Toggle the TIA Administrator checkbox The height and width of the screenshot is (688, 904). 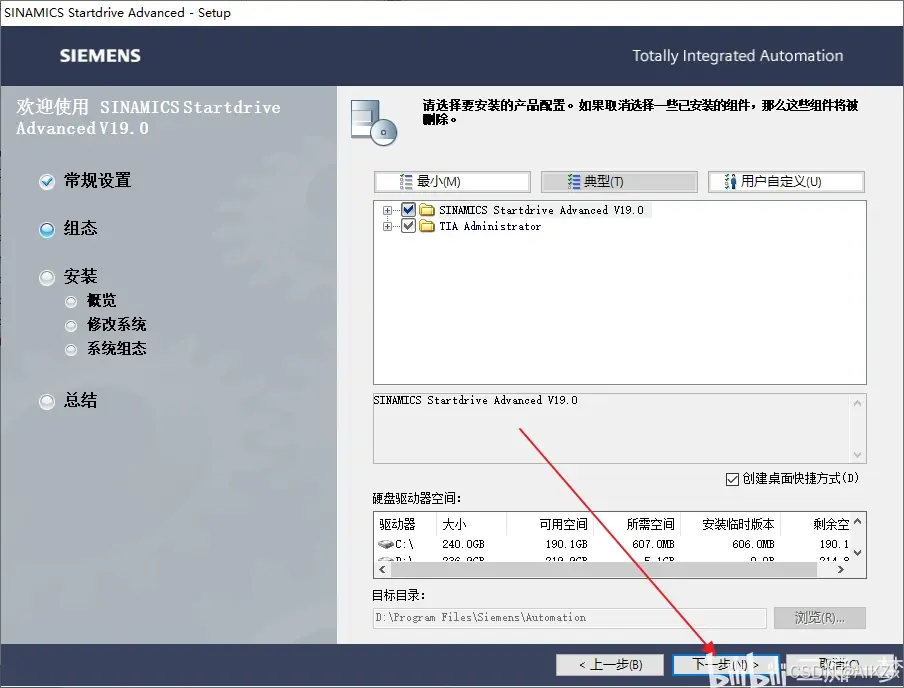408,226
